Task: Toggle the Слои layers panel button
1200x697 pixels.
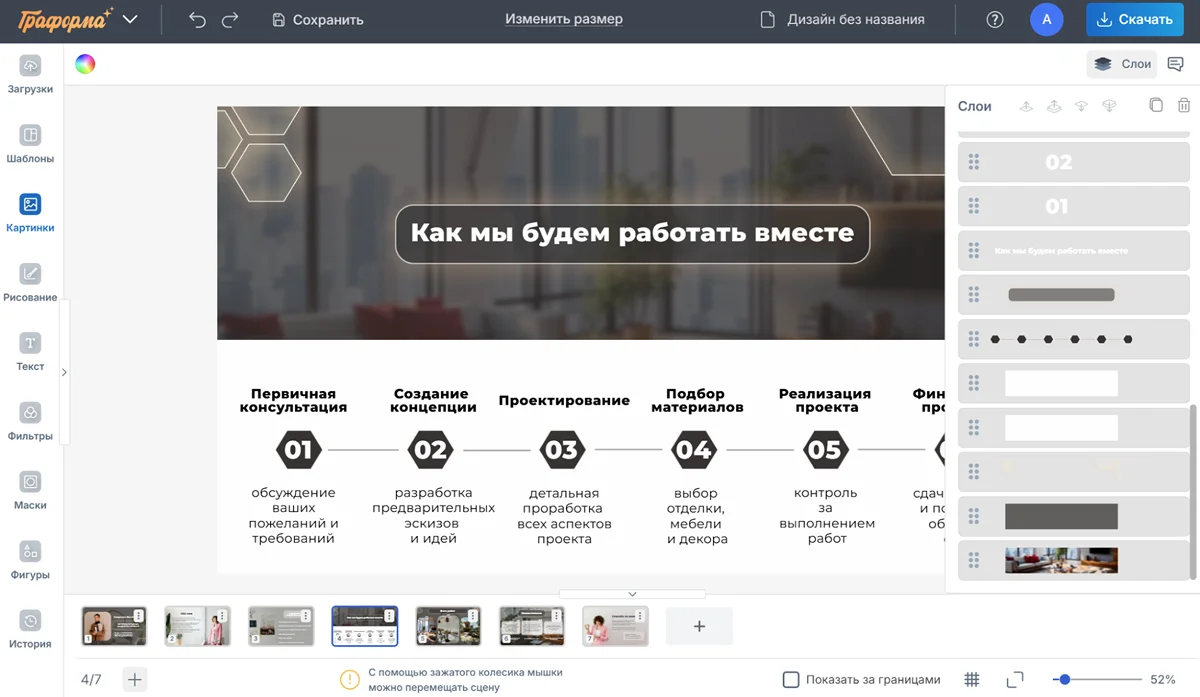Action: point(1122,64)
